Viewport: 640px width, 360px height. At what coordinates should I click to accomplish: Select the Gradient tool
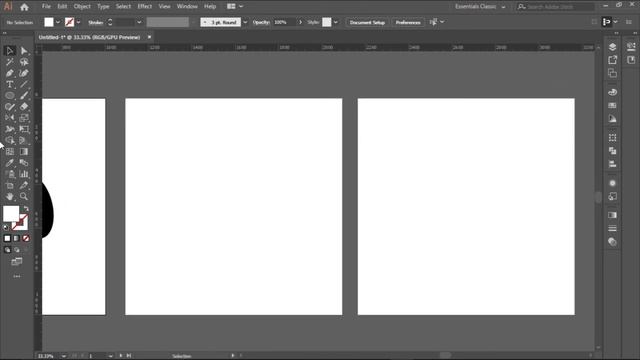click(24, 151)
